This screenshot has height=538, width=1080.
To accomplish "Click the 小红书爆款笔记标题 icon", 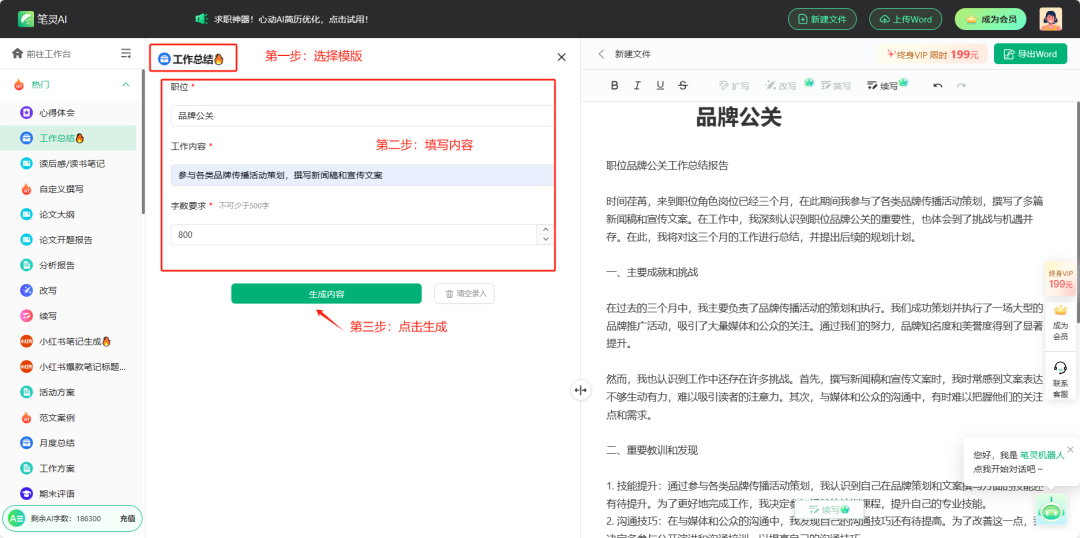I will [x=26, y=366].
